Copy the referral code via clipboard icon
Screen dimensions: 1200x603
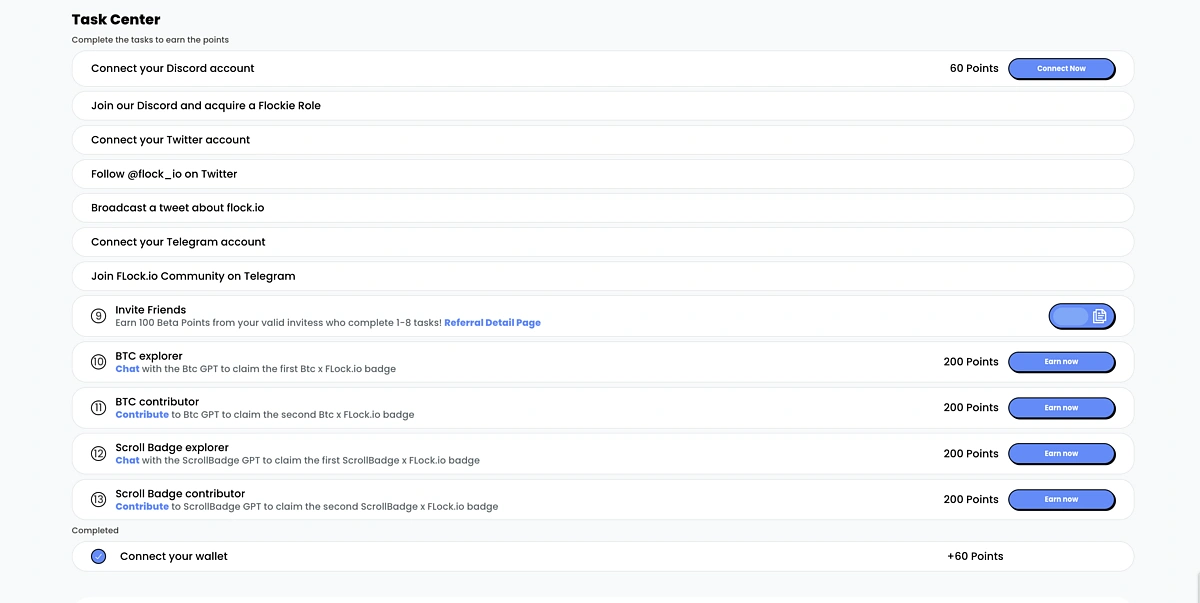coord(1099,317)
